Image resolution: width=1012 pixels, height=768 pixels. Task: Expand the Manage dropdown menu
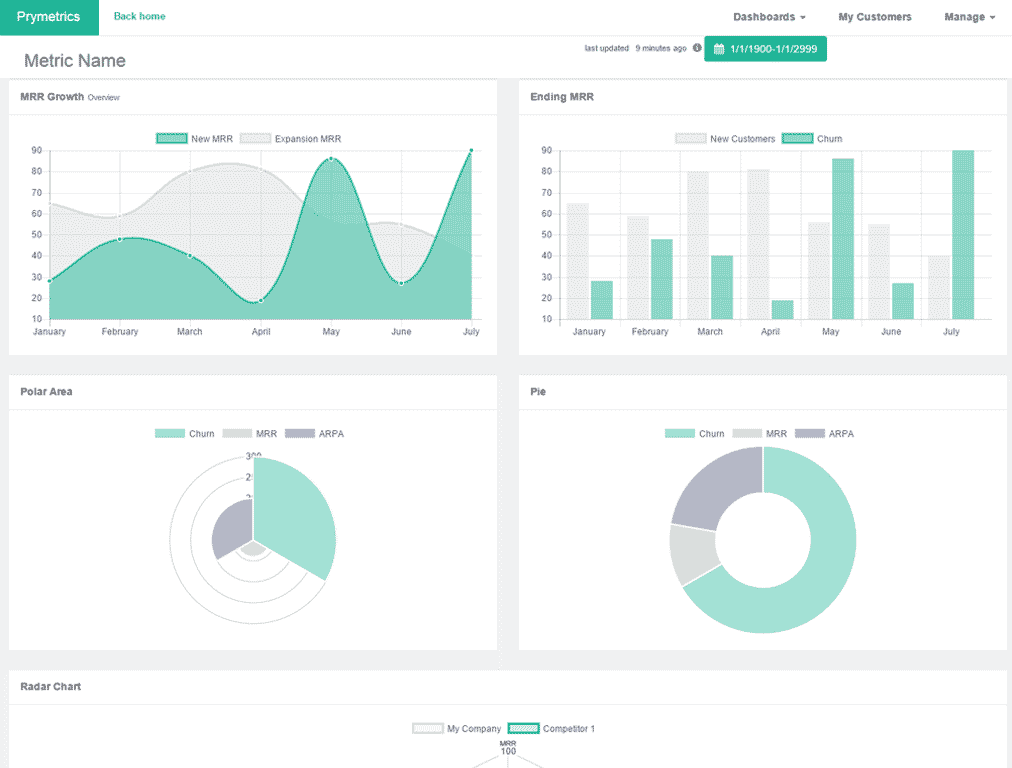pos(969,17)
